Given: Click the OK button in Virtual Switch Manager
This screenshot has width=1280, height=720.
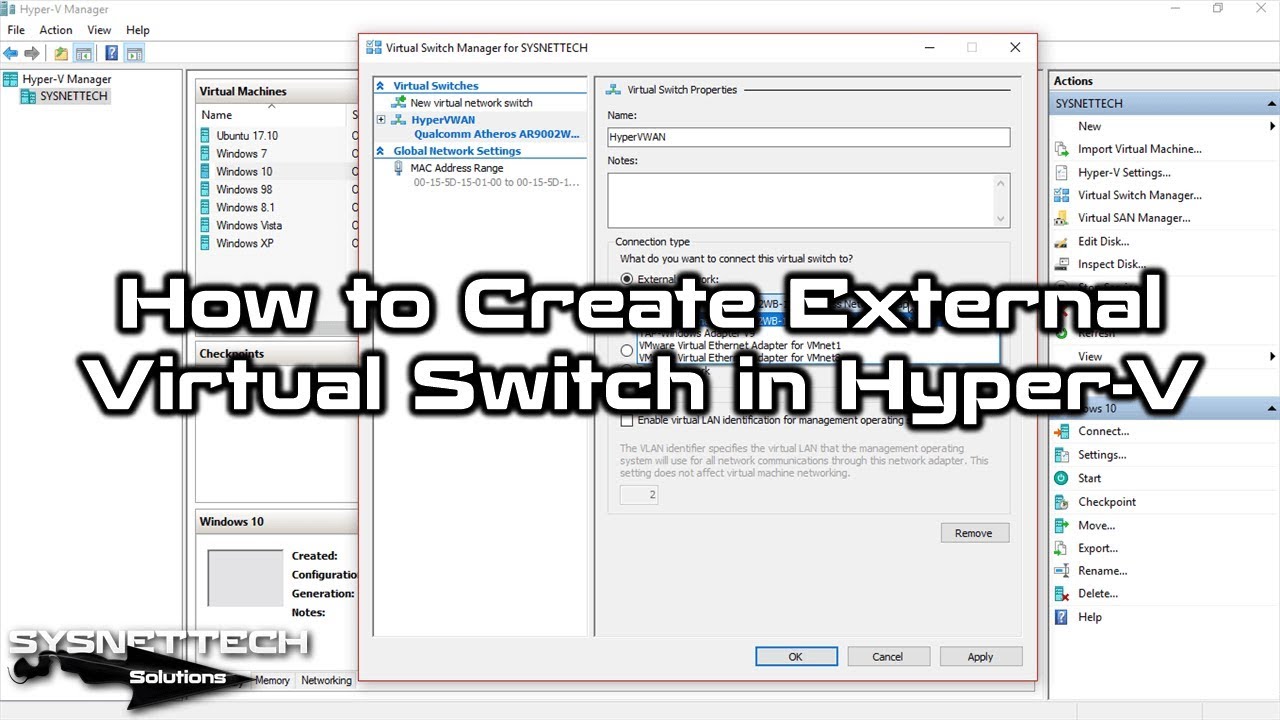Looking at the screenshot, I should 796,657.
